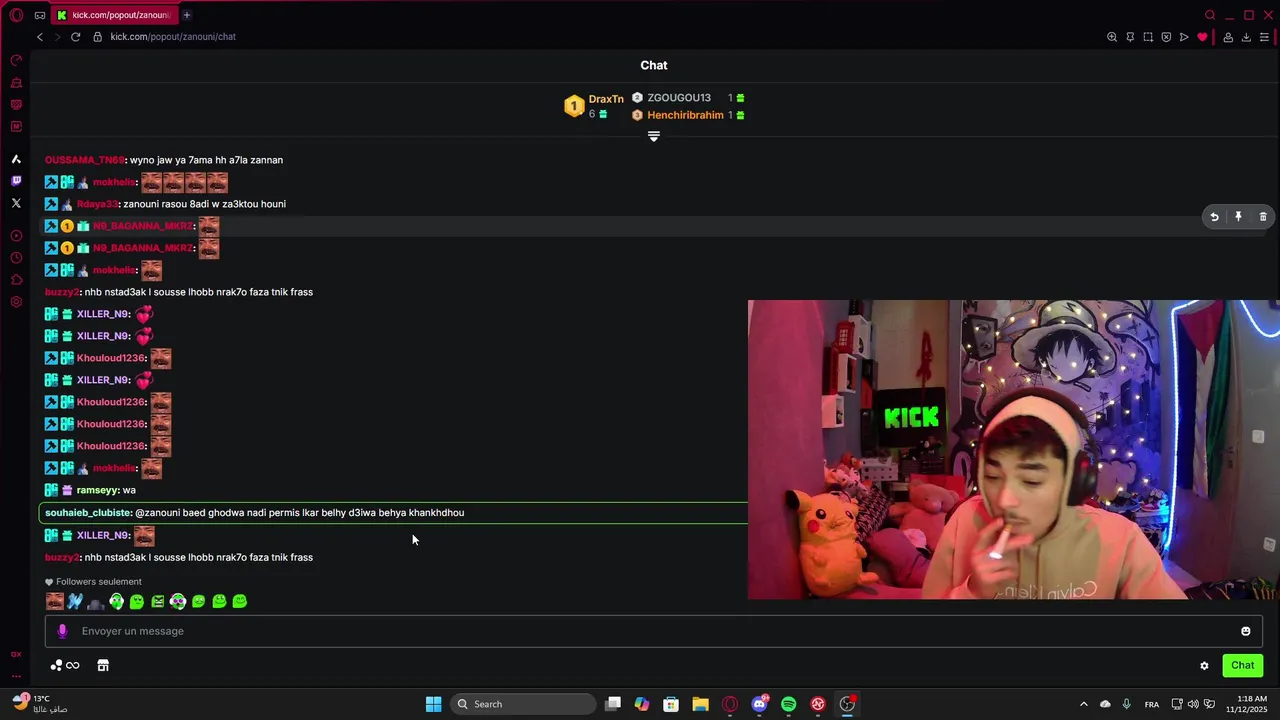Open browsing History clock icon in sidebar
This screenshot has width=1280, height=720.
coord(16,258)
